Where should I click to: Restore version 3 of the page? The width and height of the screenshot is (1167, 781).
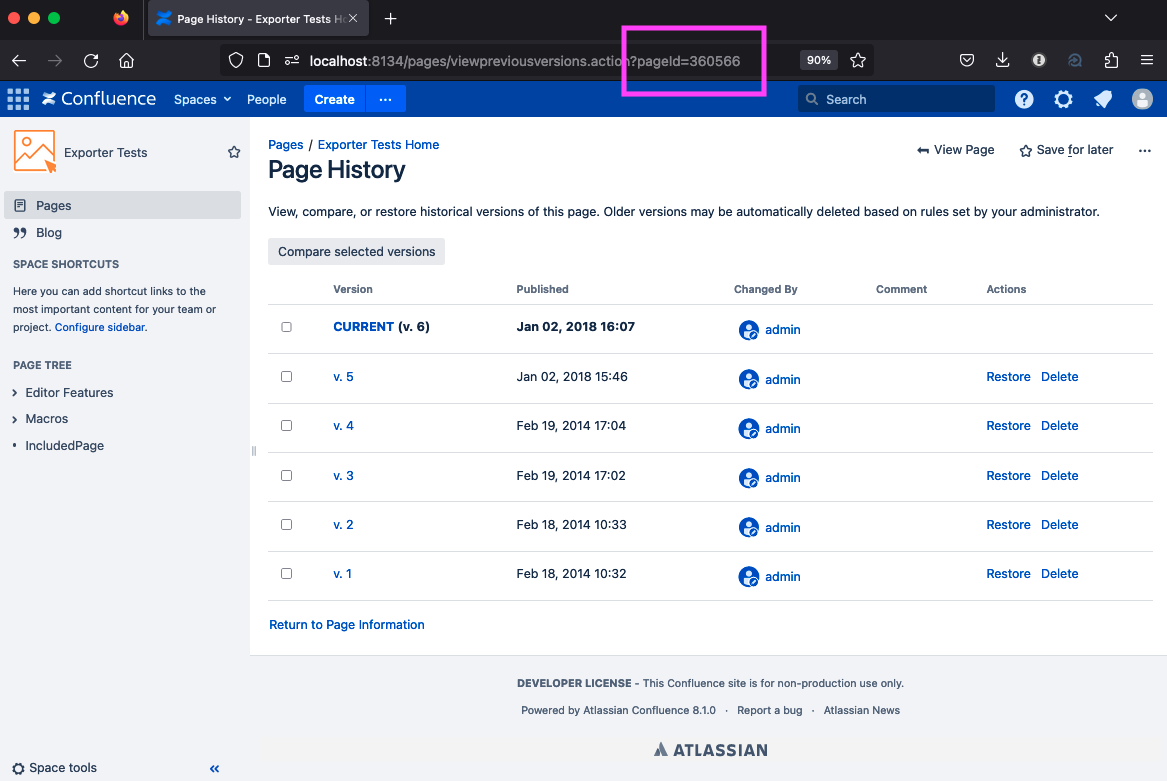(x=1008, y=476)
